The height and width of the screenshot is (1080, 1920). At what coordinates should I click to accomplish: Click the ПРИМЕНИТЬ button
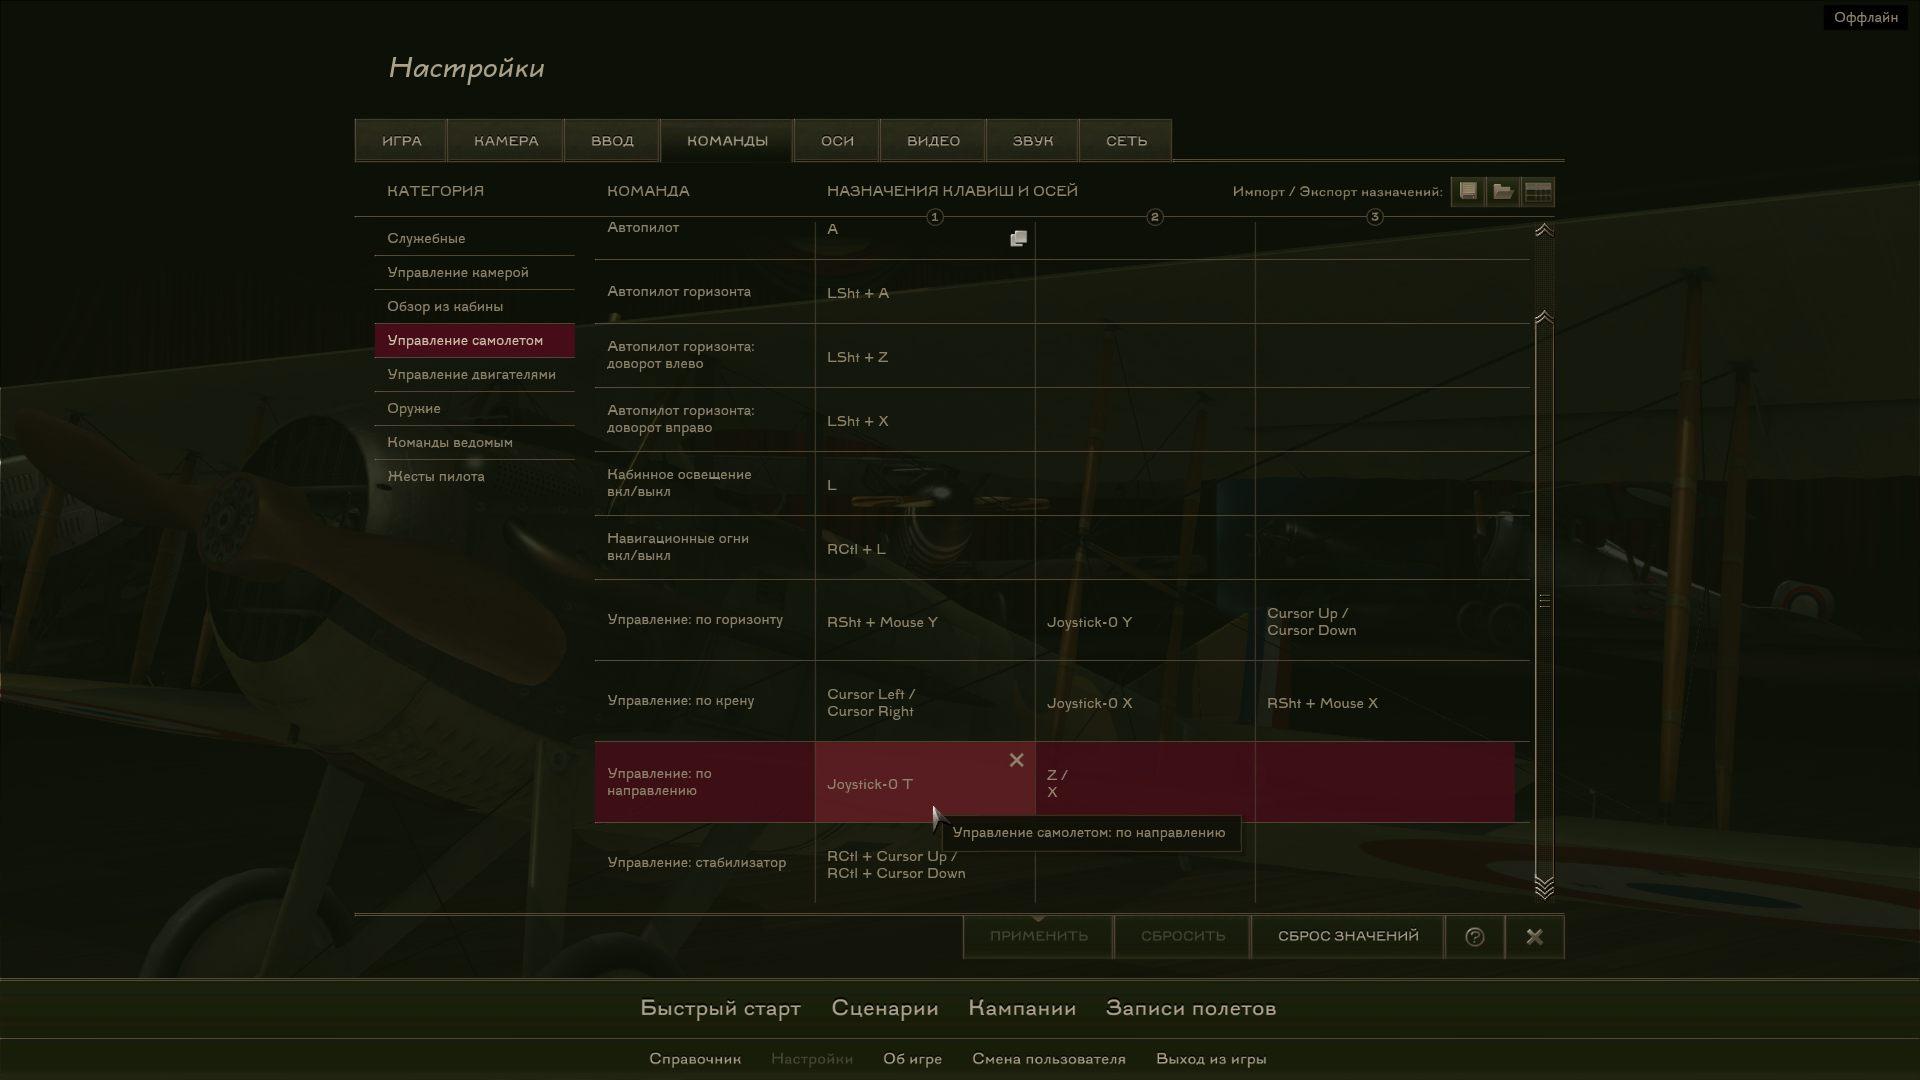click(1038, 936)
